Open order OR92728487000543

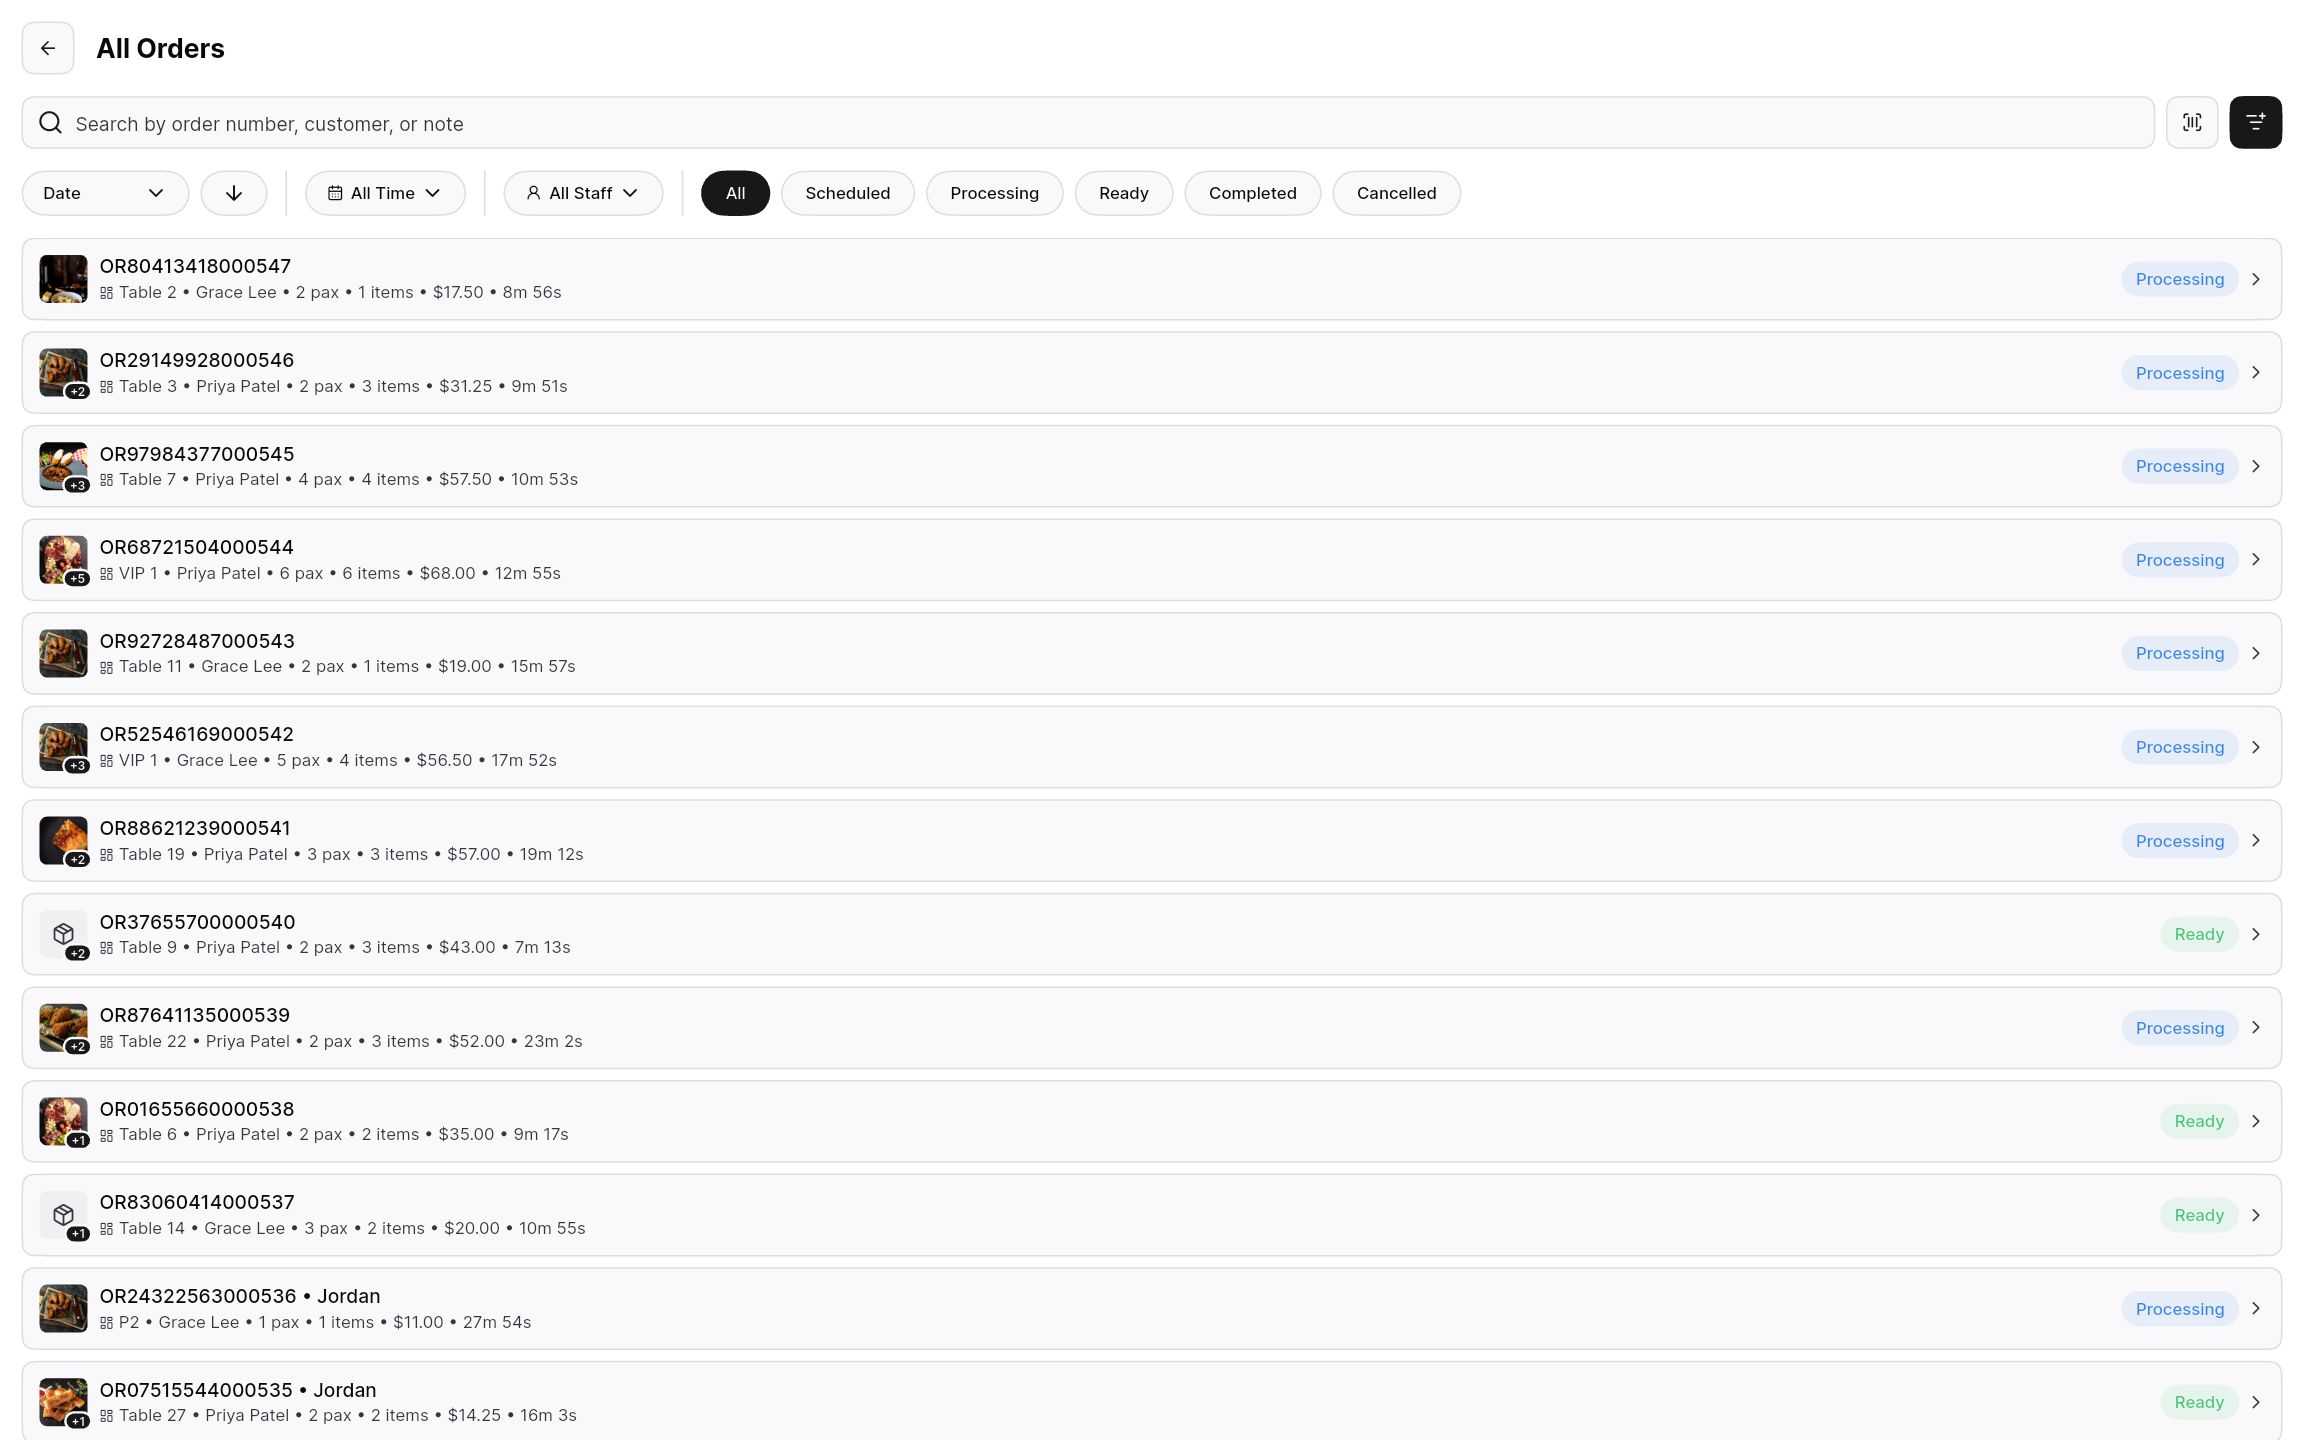1152,653
